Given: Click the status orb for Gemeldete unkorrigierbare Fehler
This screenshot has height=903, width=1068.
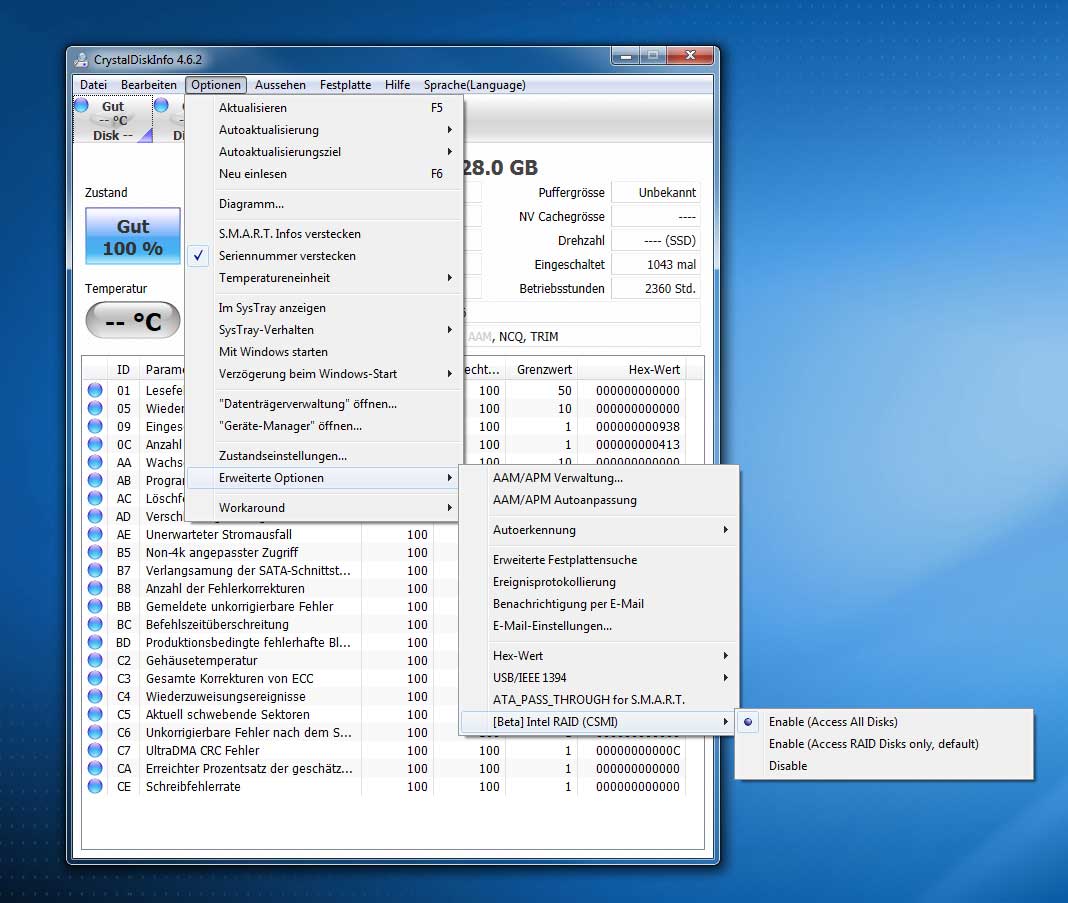Looking at the screenshot, I should point(95,606).
